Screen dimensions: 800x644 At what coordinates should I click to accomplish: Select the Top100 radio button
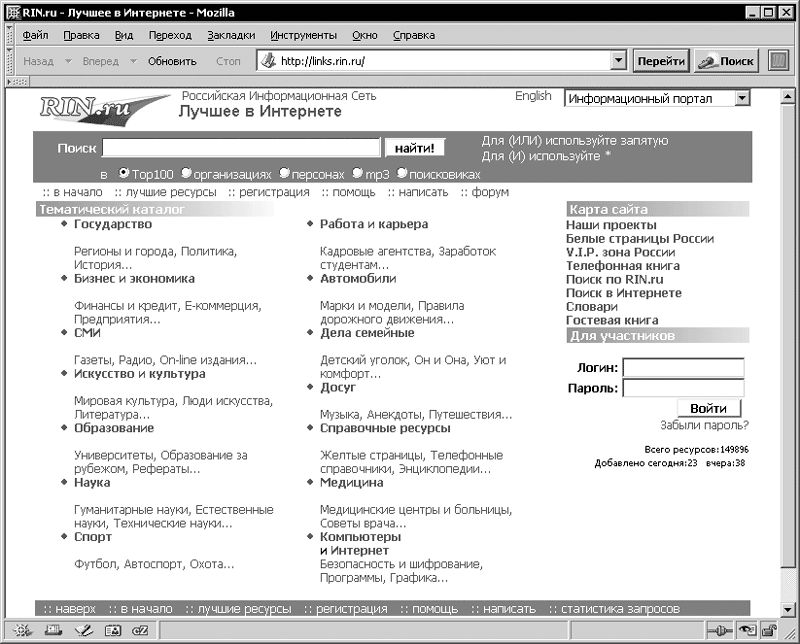point(123,173)
